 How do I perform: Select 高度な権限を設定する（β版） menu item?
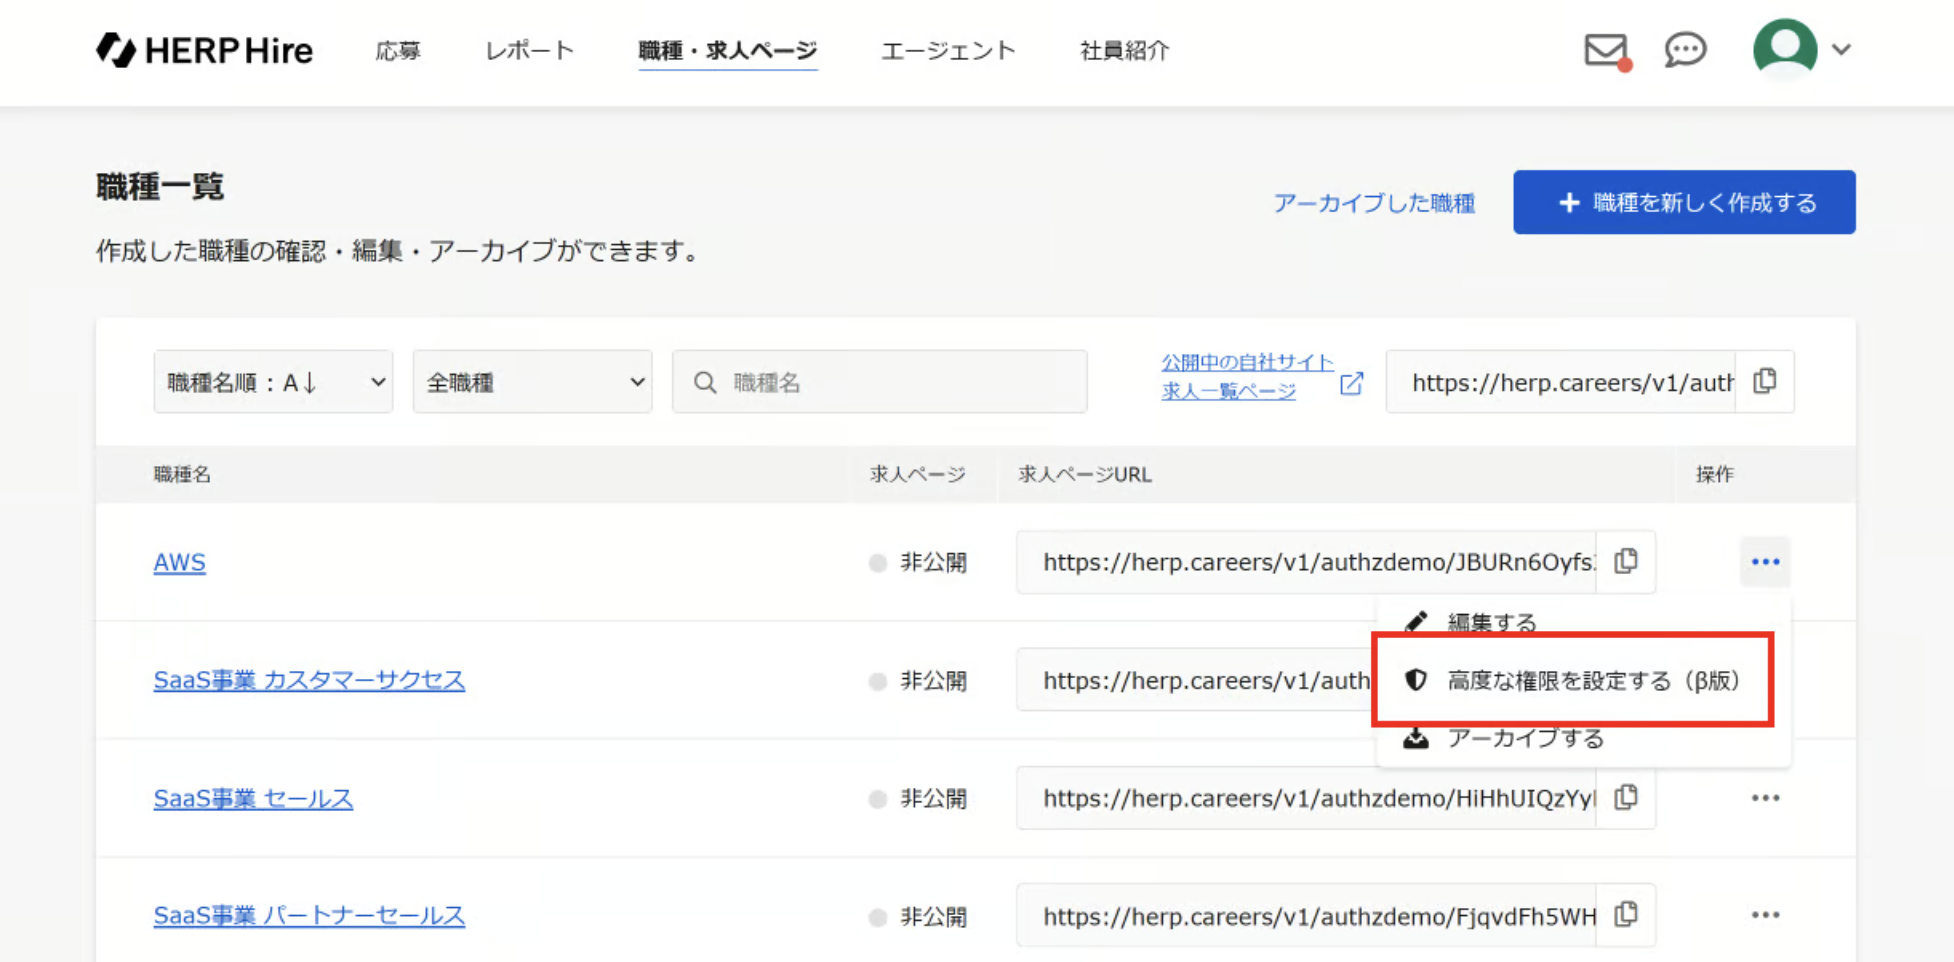click(1592, 681)
